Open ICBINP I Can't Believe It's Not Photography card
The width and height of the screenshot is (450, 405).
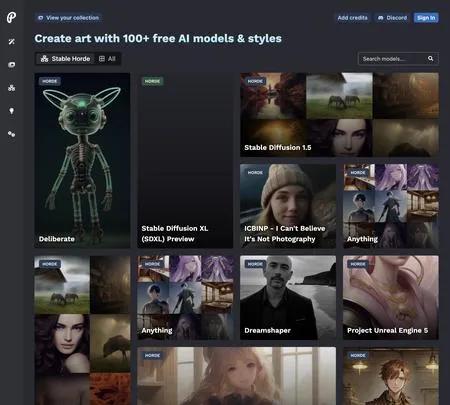tap(288, 206)
